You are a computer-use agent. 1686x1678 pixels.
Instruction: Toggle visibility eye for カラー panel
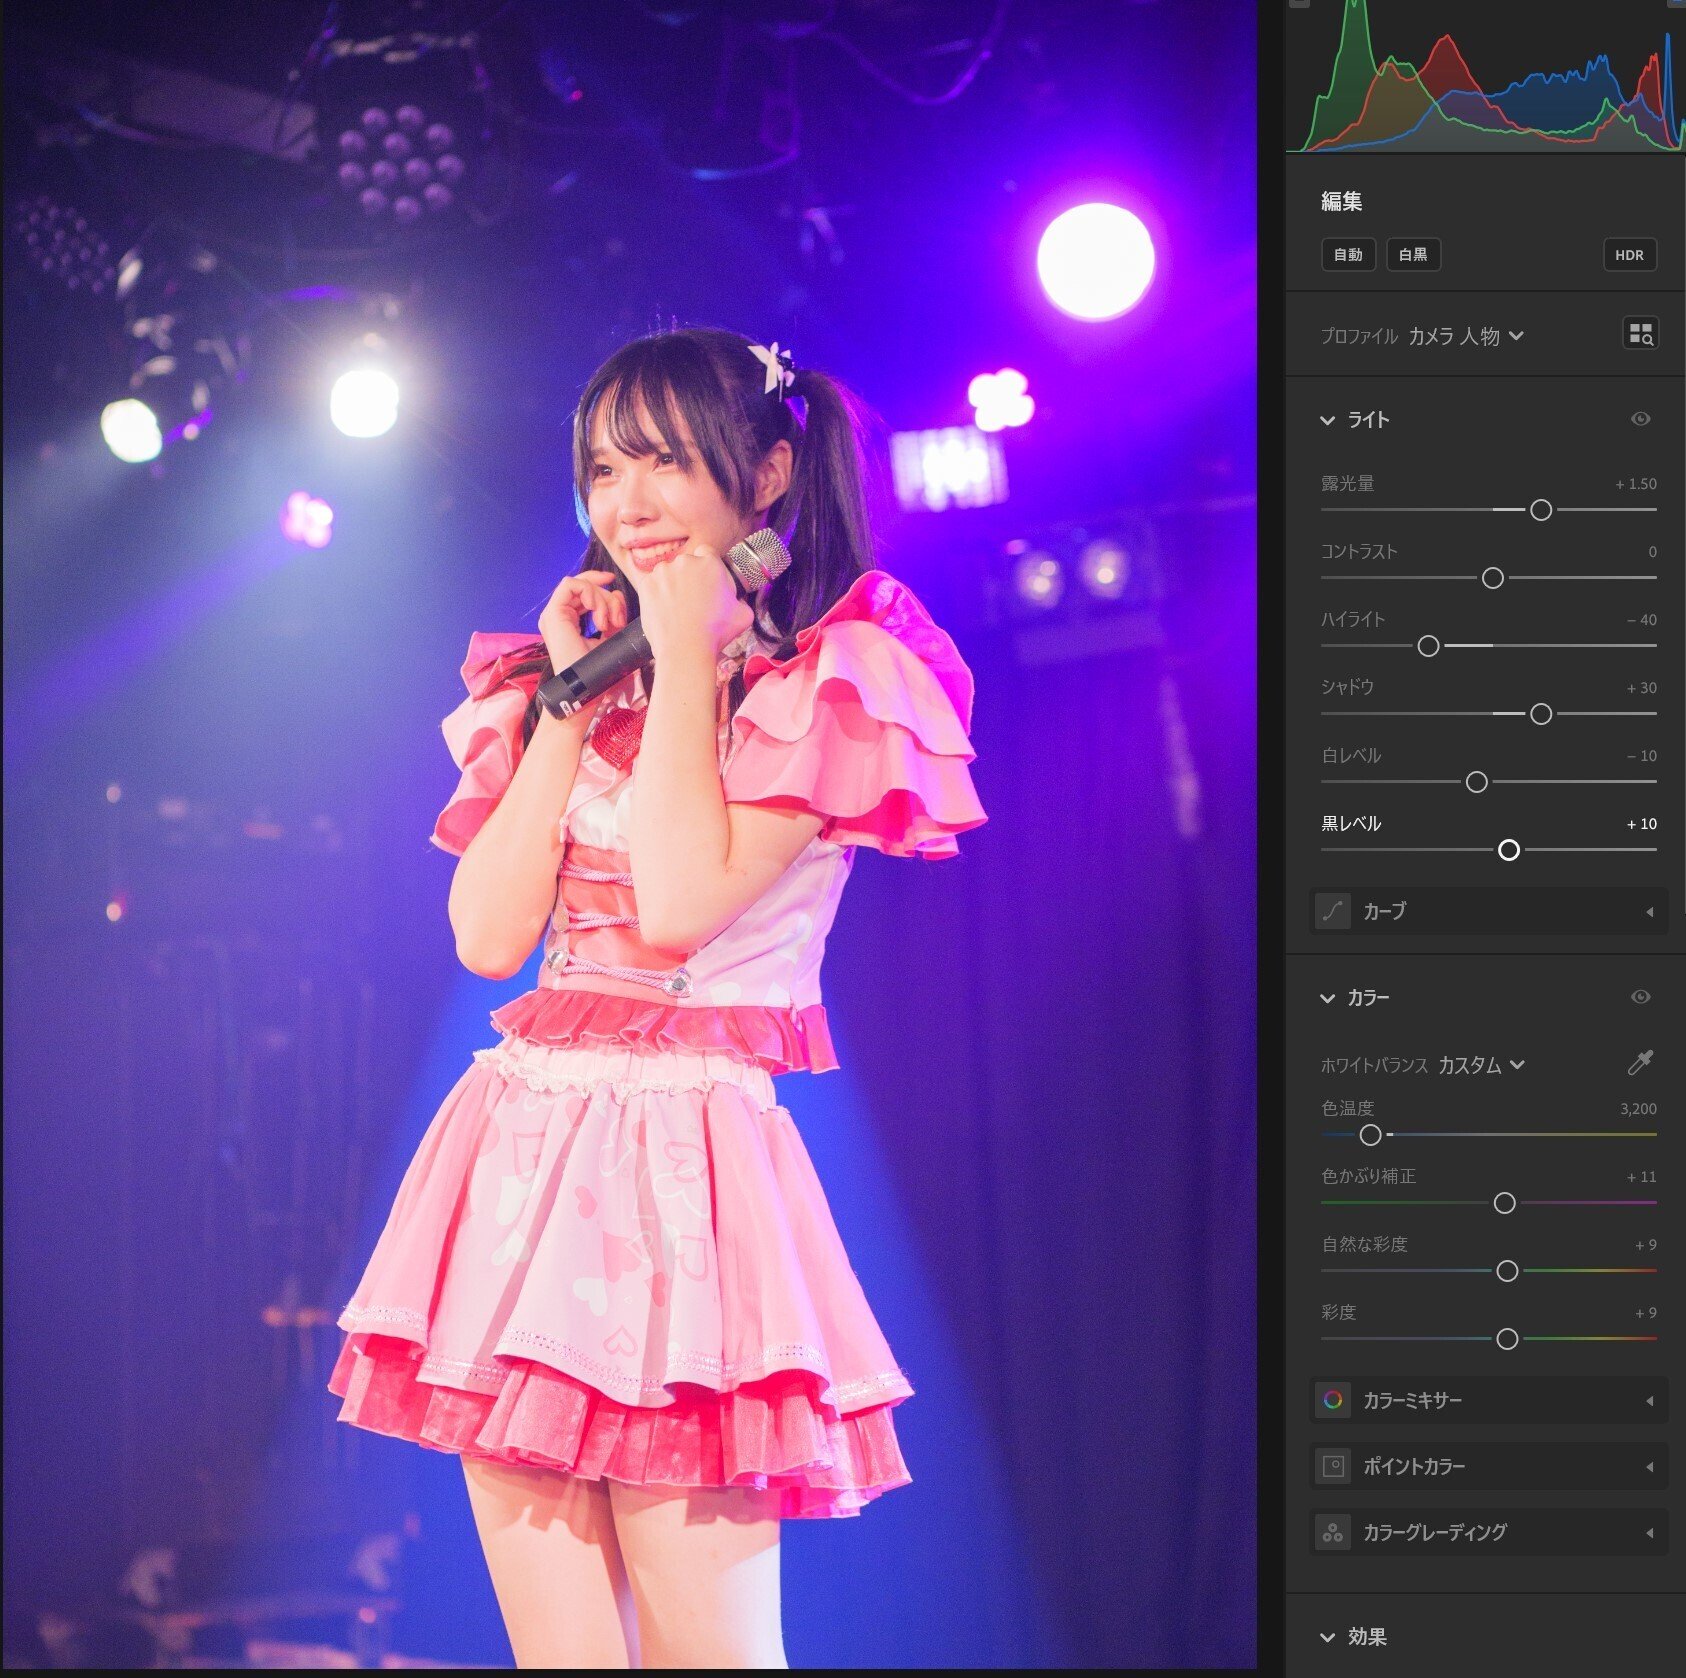(x=1640, y=997)
